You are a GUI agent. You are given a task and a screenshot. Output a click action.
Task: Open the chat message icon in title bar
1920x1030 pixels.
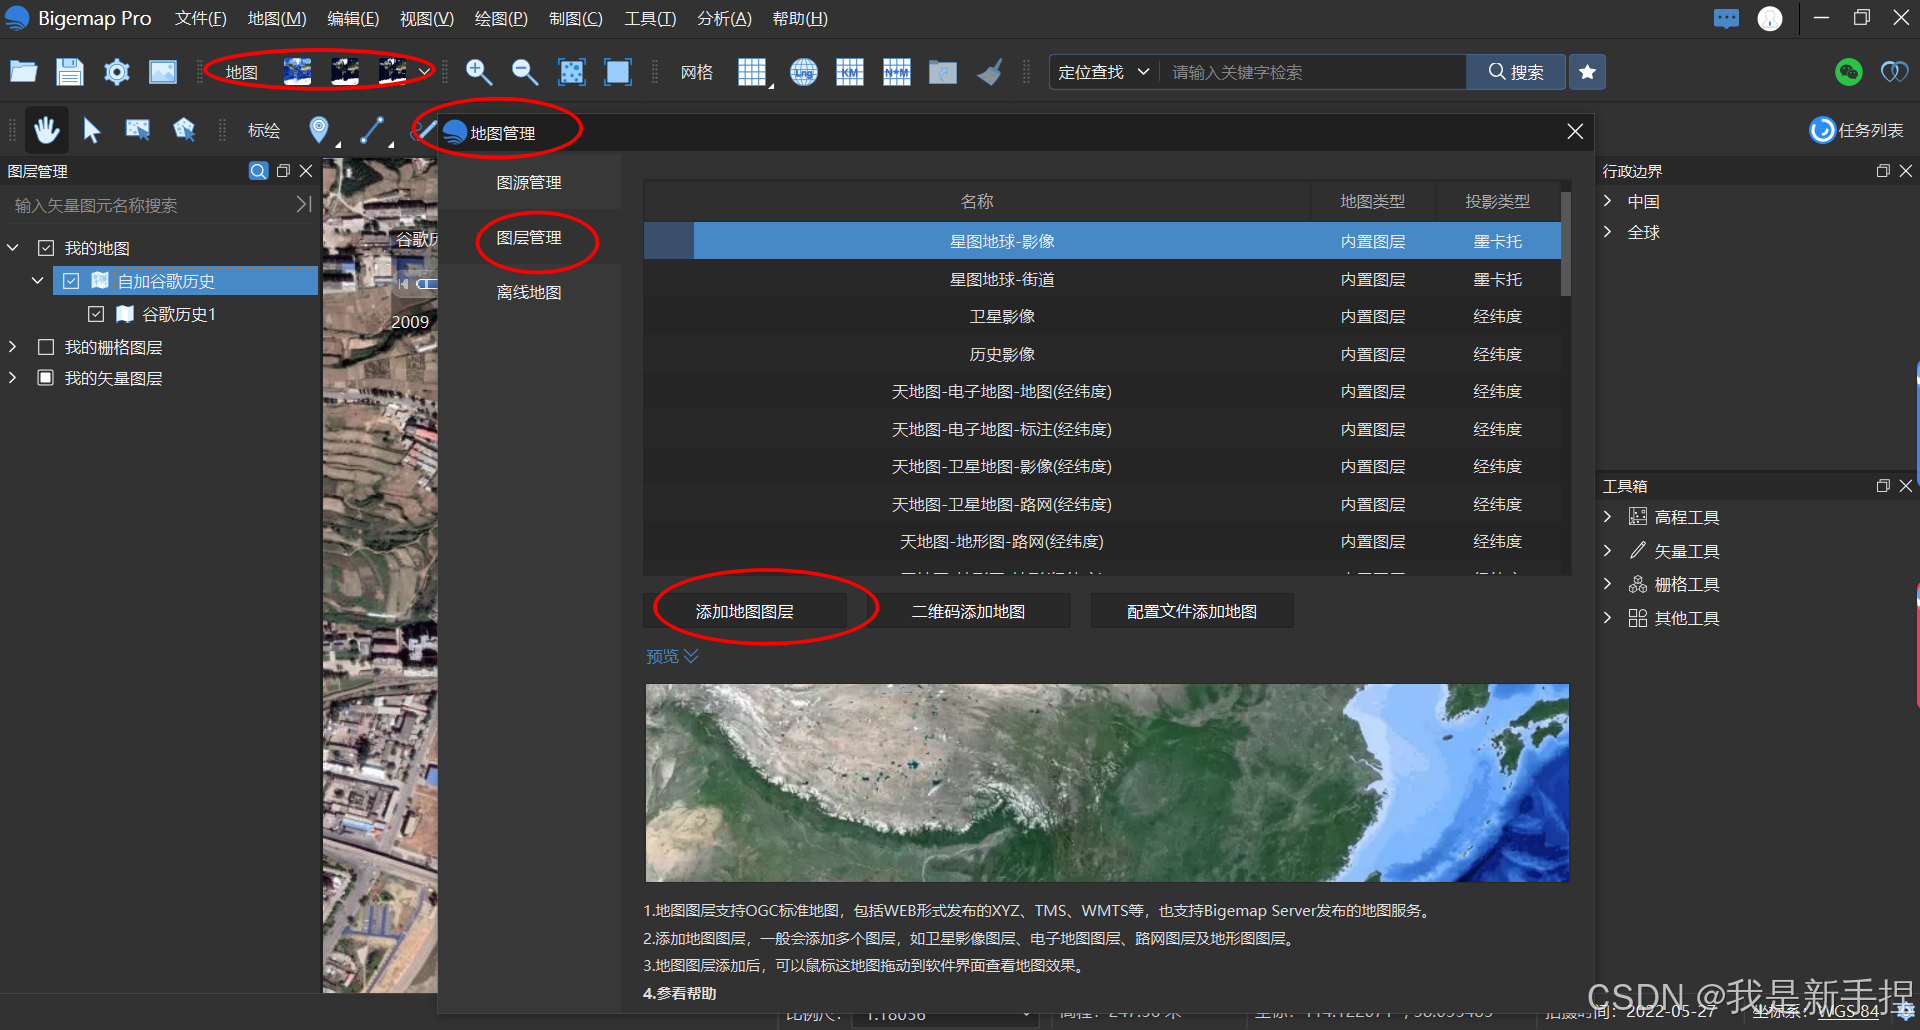(x=1726, y=19)
